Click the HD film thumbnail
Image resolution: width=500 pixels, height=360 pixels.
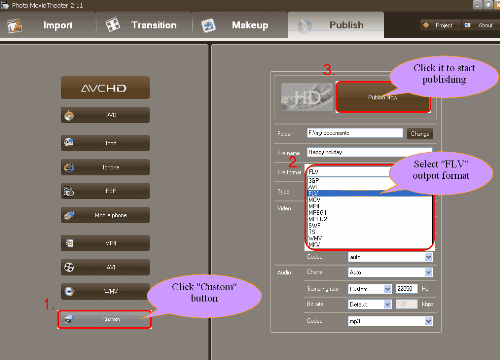(x=307, y=97)
